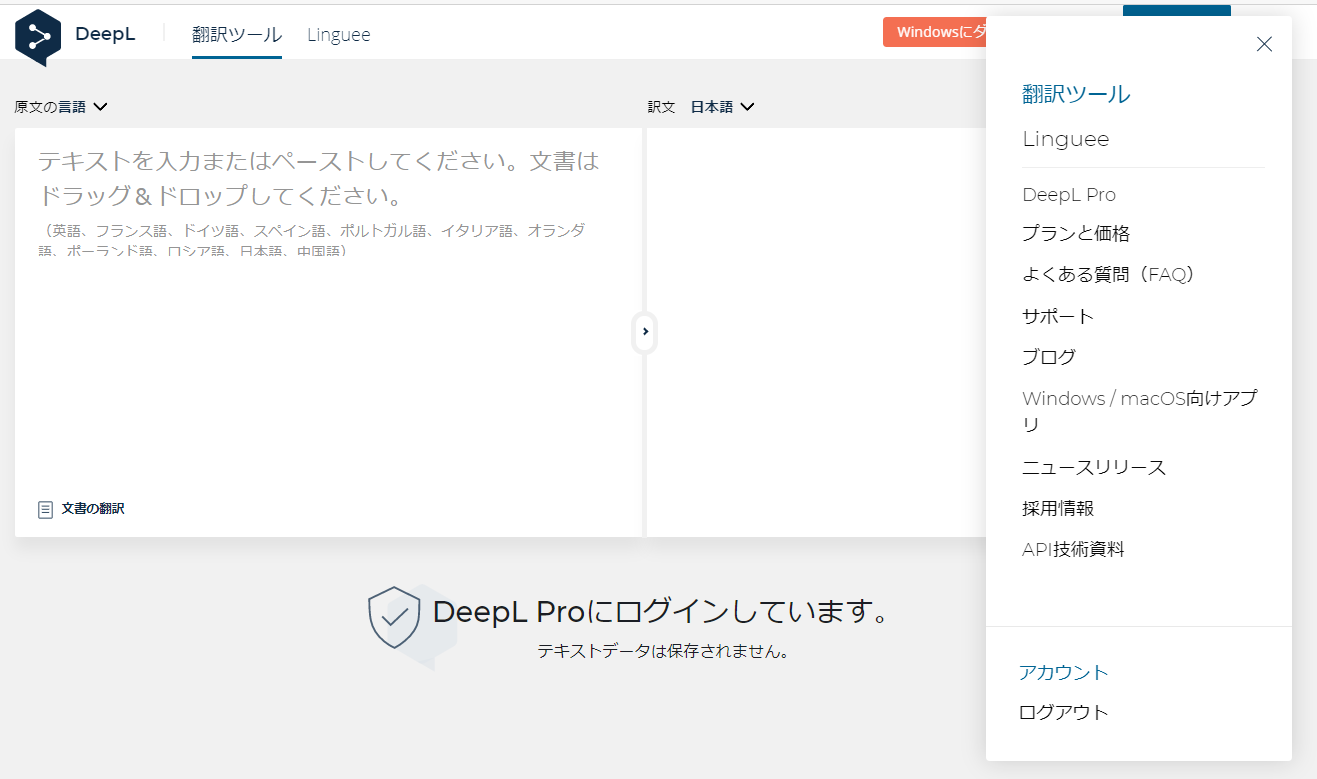Click ログアウト to log out
The width and height of the screenshot is (1317, 779).
click(1063, 712)
